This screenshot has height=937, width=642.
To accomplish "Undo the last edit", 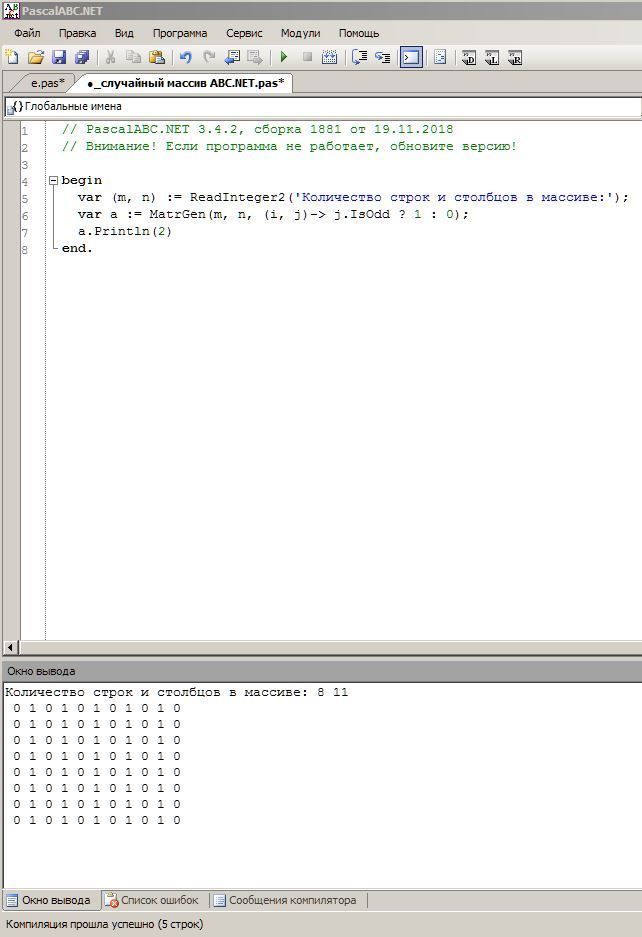I will pos(185,57).
